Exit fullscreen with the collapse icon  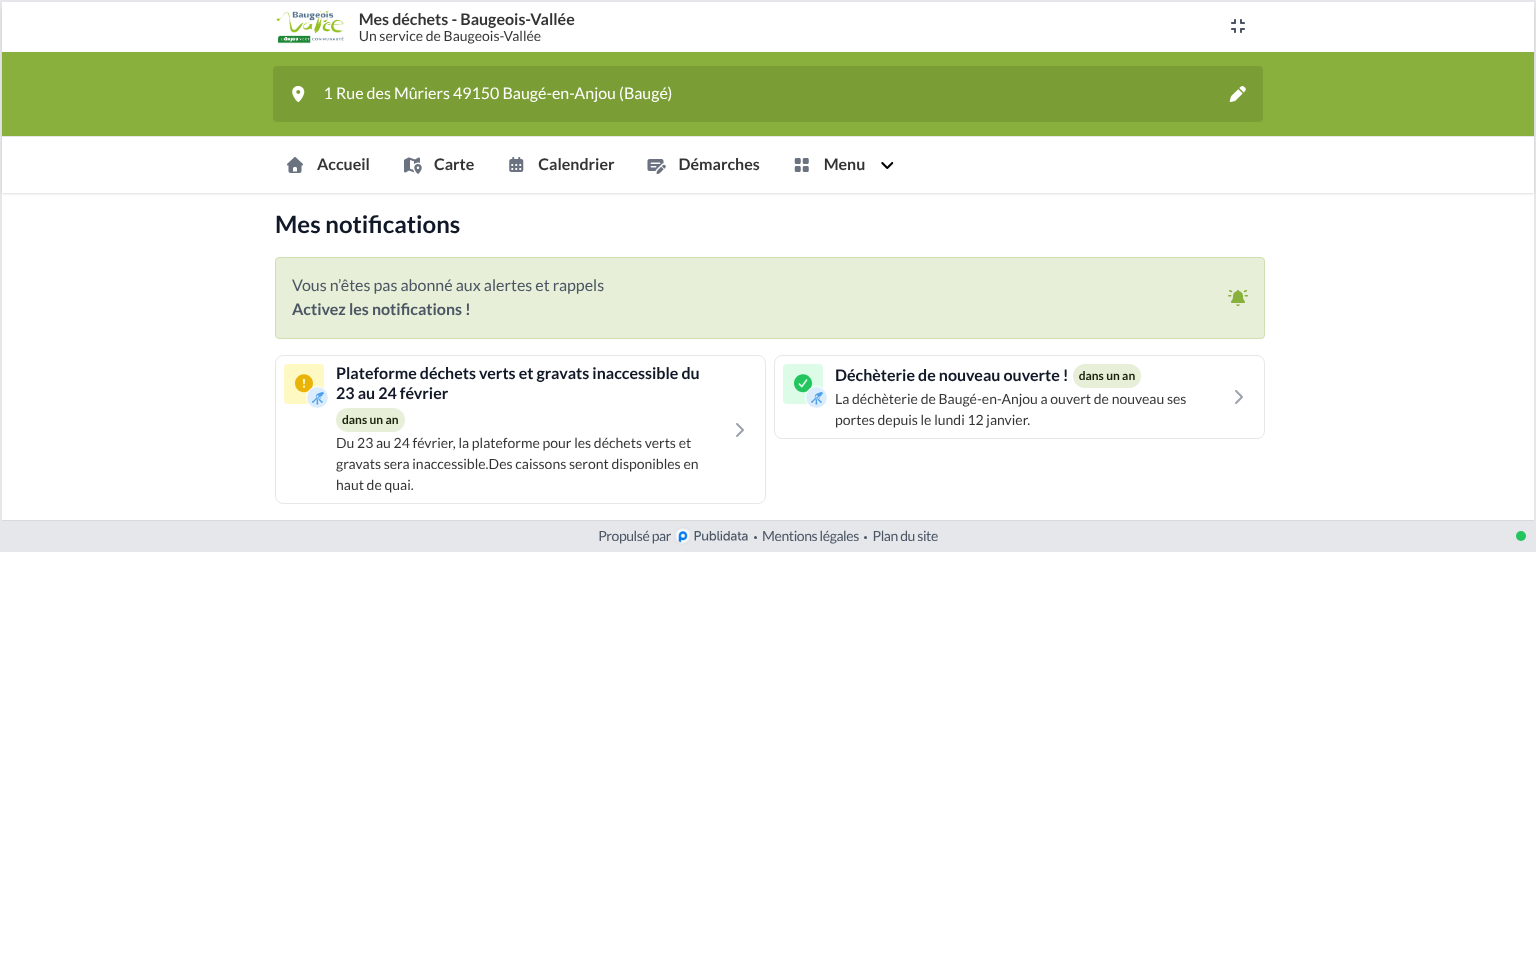1238,26
